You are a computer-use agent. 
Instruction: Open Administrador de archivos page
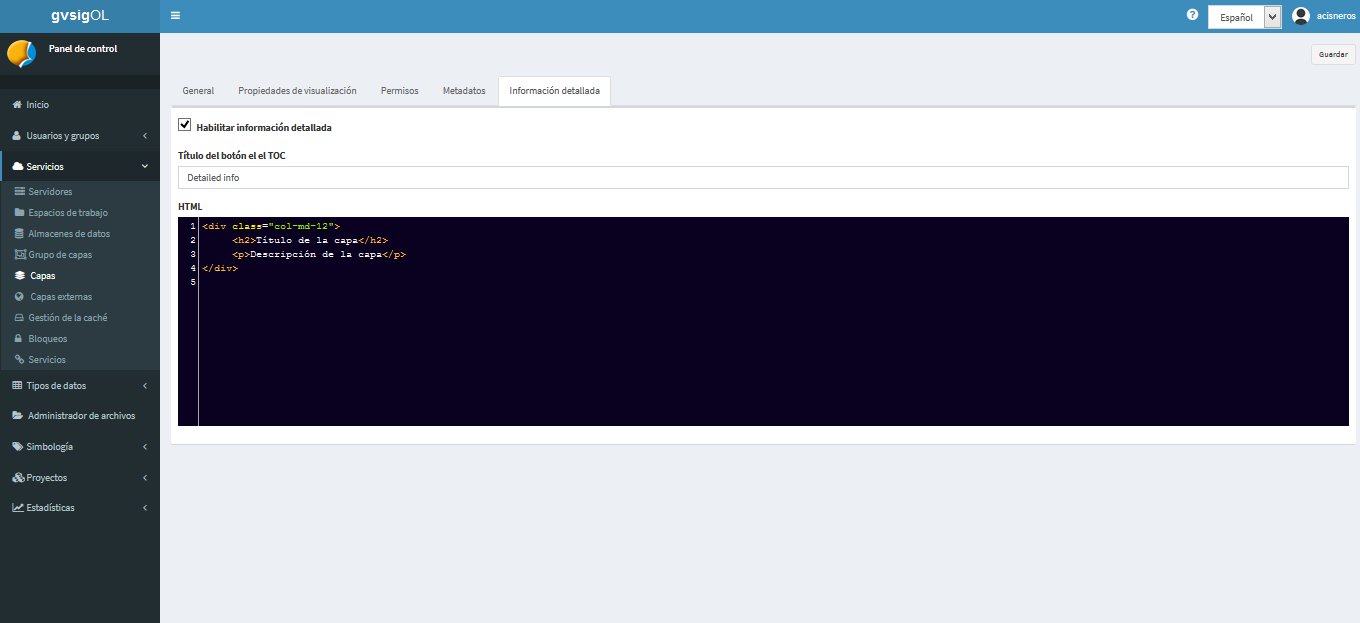point(80,416)
